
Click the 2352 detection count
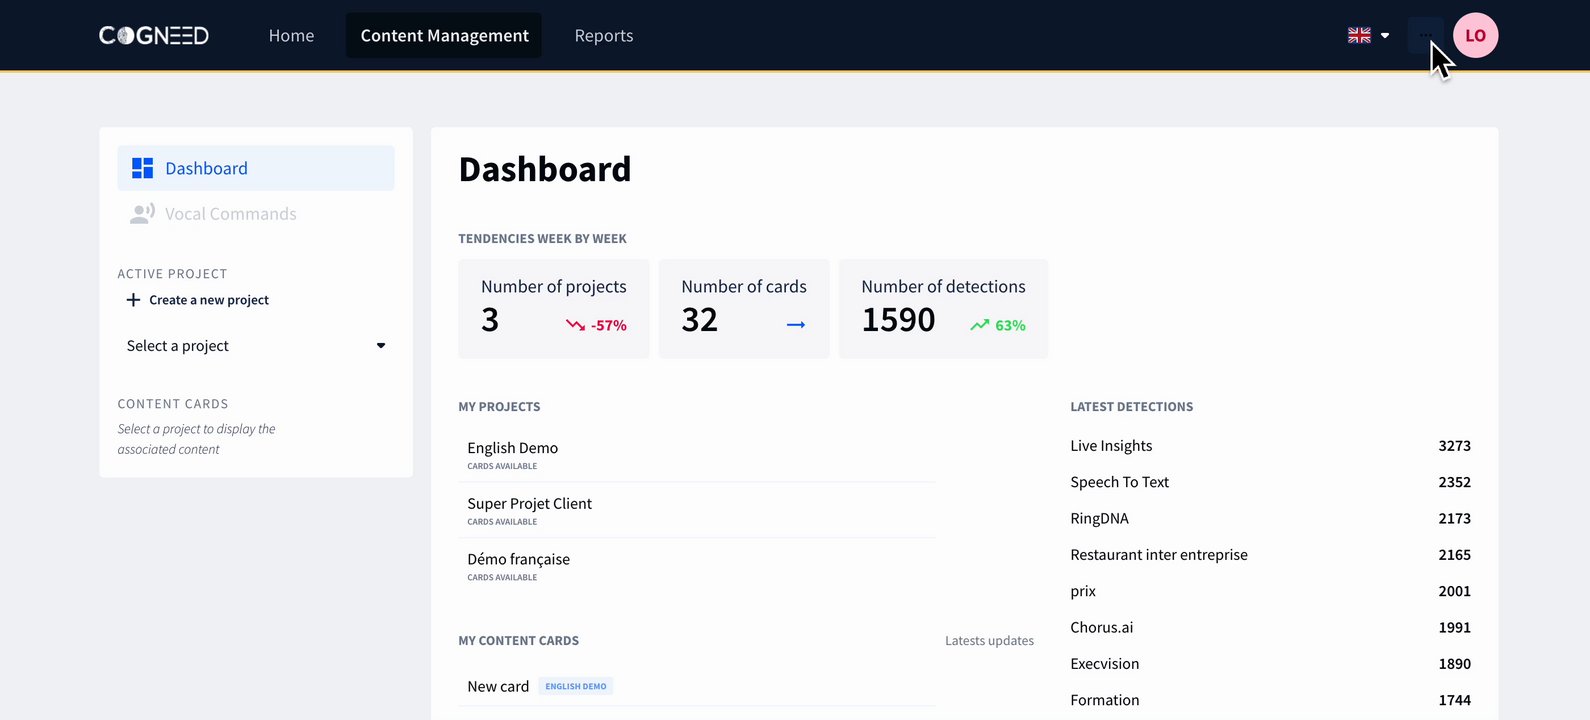(x=1455, y=482)
